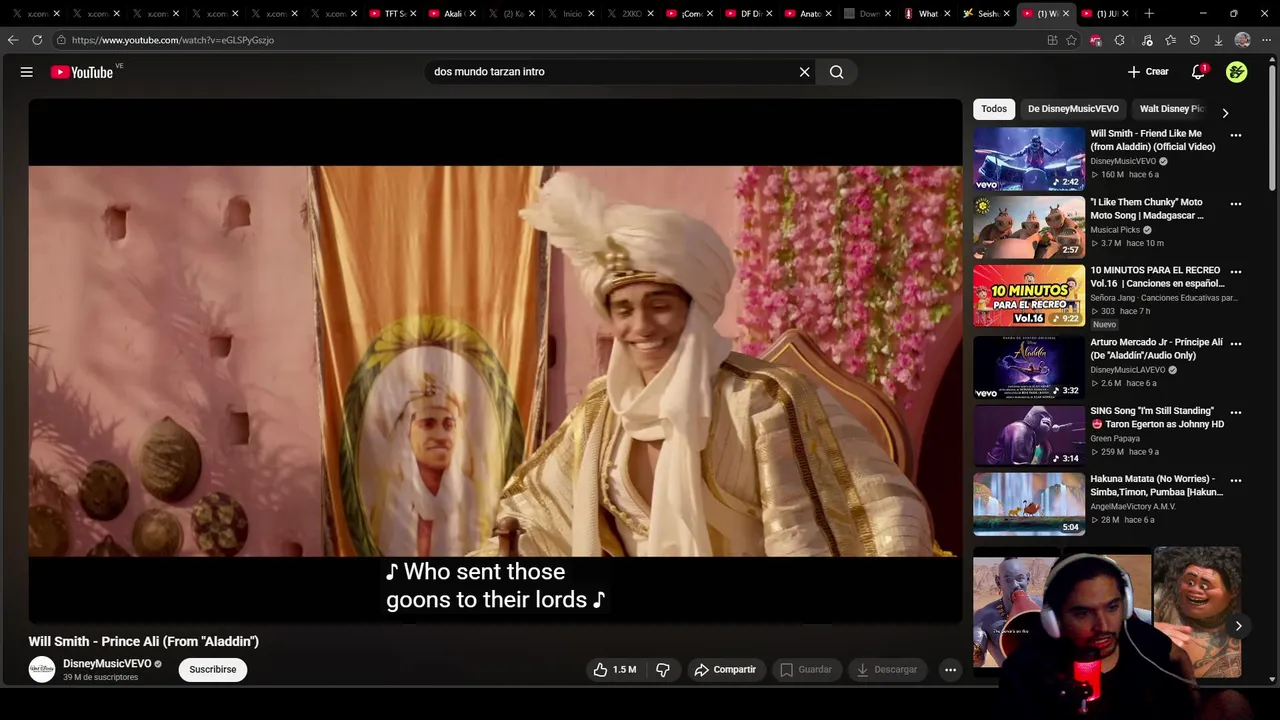Click the Guardar save button
This screenshot has height=720, width=1280.
click(x=806, y=670)
